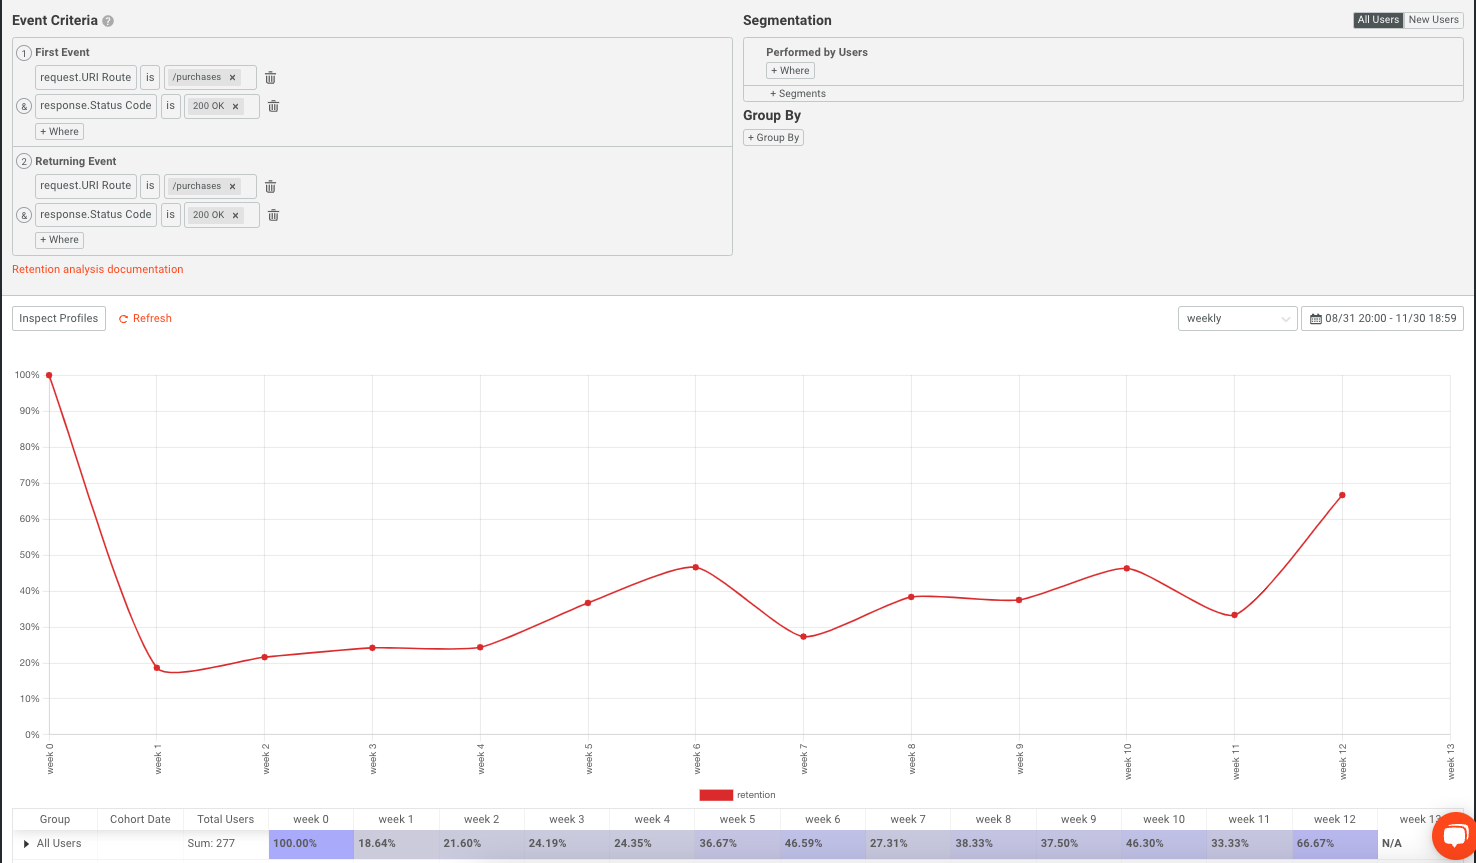Select the All Users tab
Screen dimensions: 1476x863
tap(1377, 19)
